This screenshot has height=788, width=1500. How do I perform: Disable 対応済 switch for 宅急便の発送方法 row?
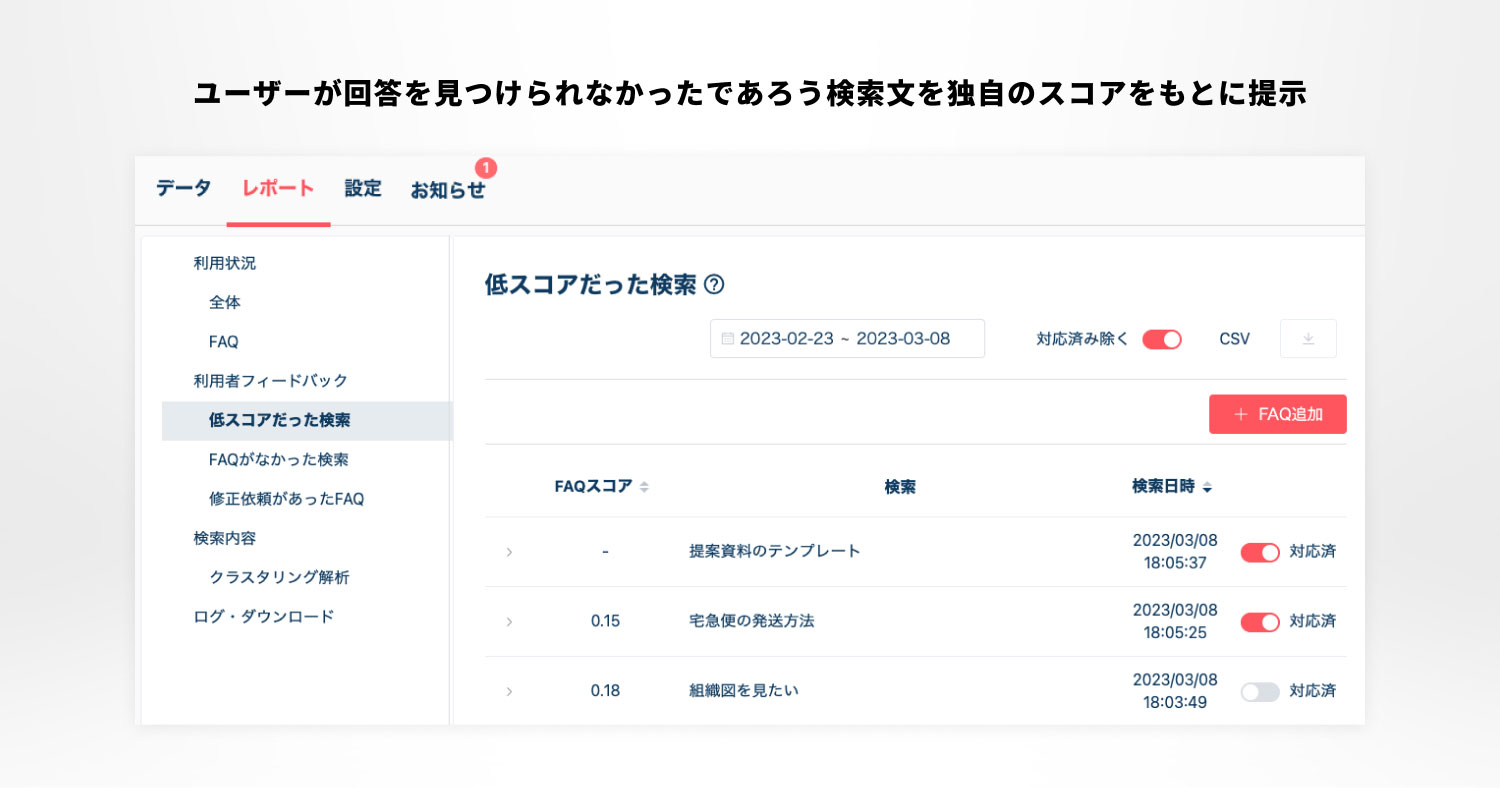coord(1260,622)
